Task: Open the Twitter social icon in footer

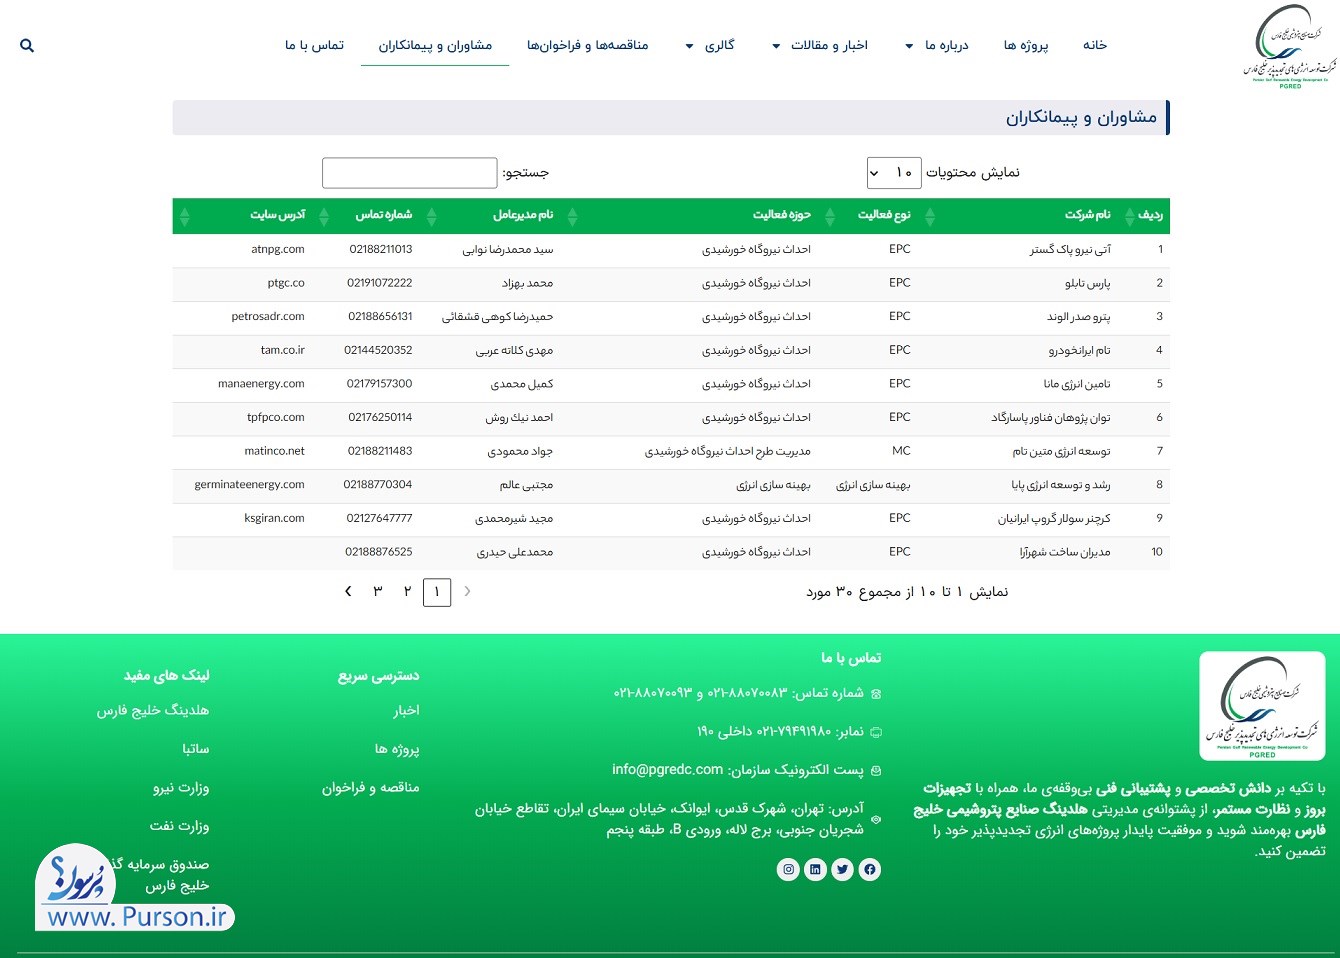Action: click(x=842, y=869)
